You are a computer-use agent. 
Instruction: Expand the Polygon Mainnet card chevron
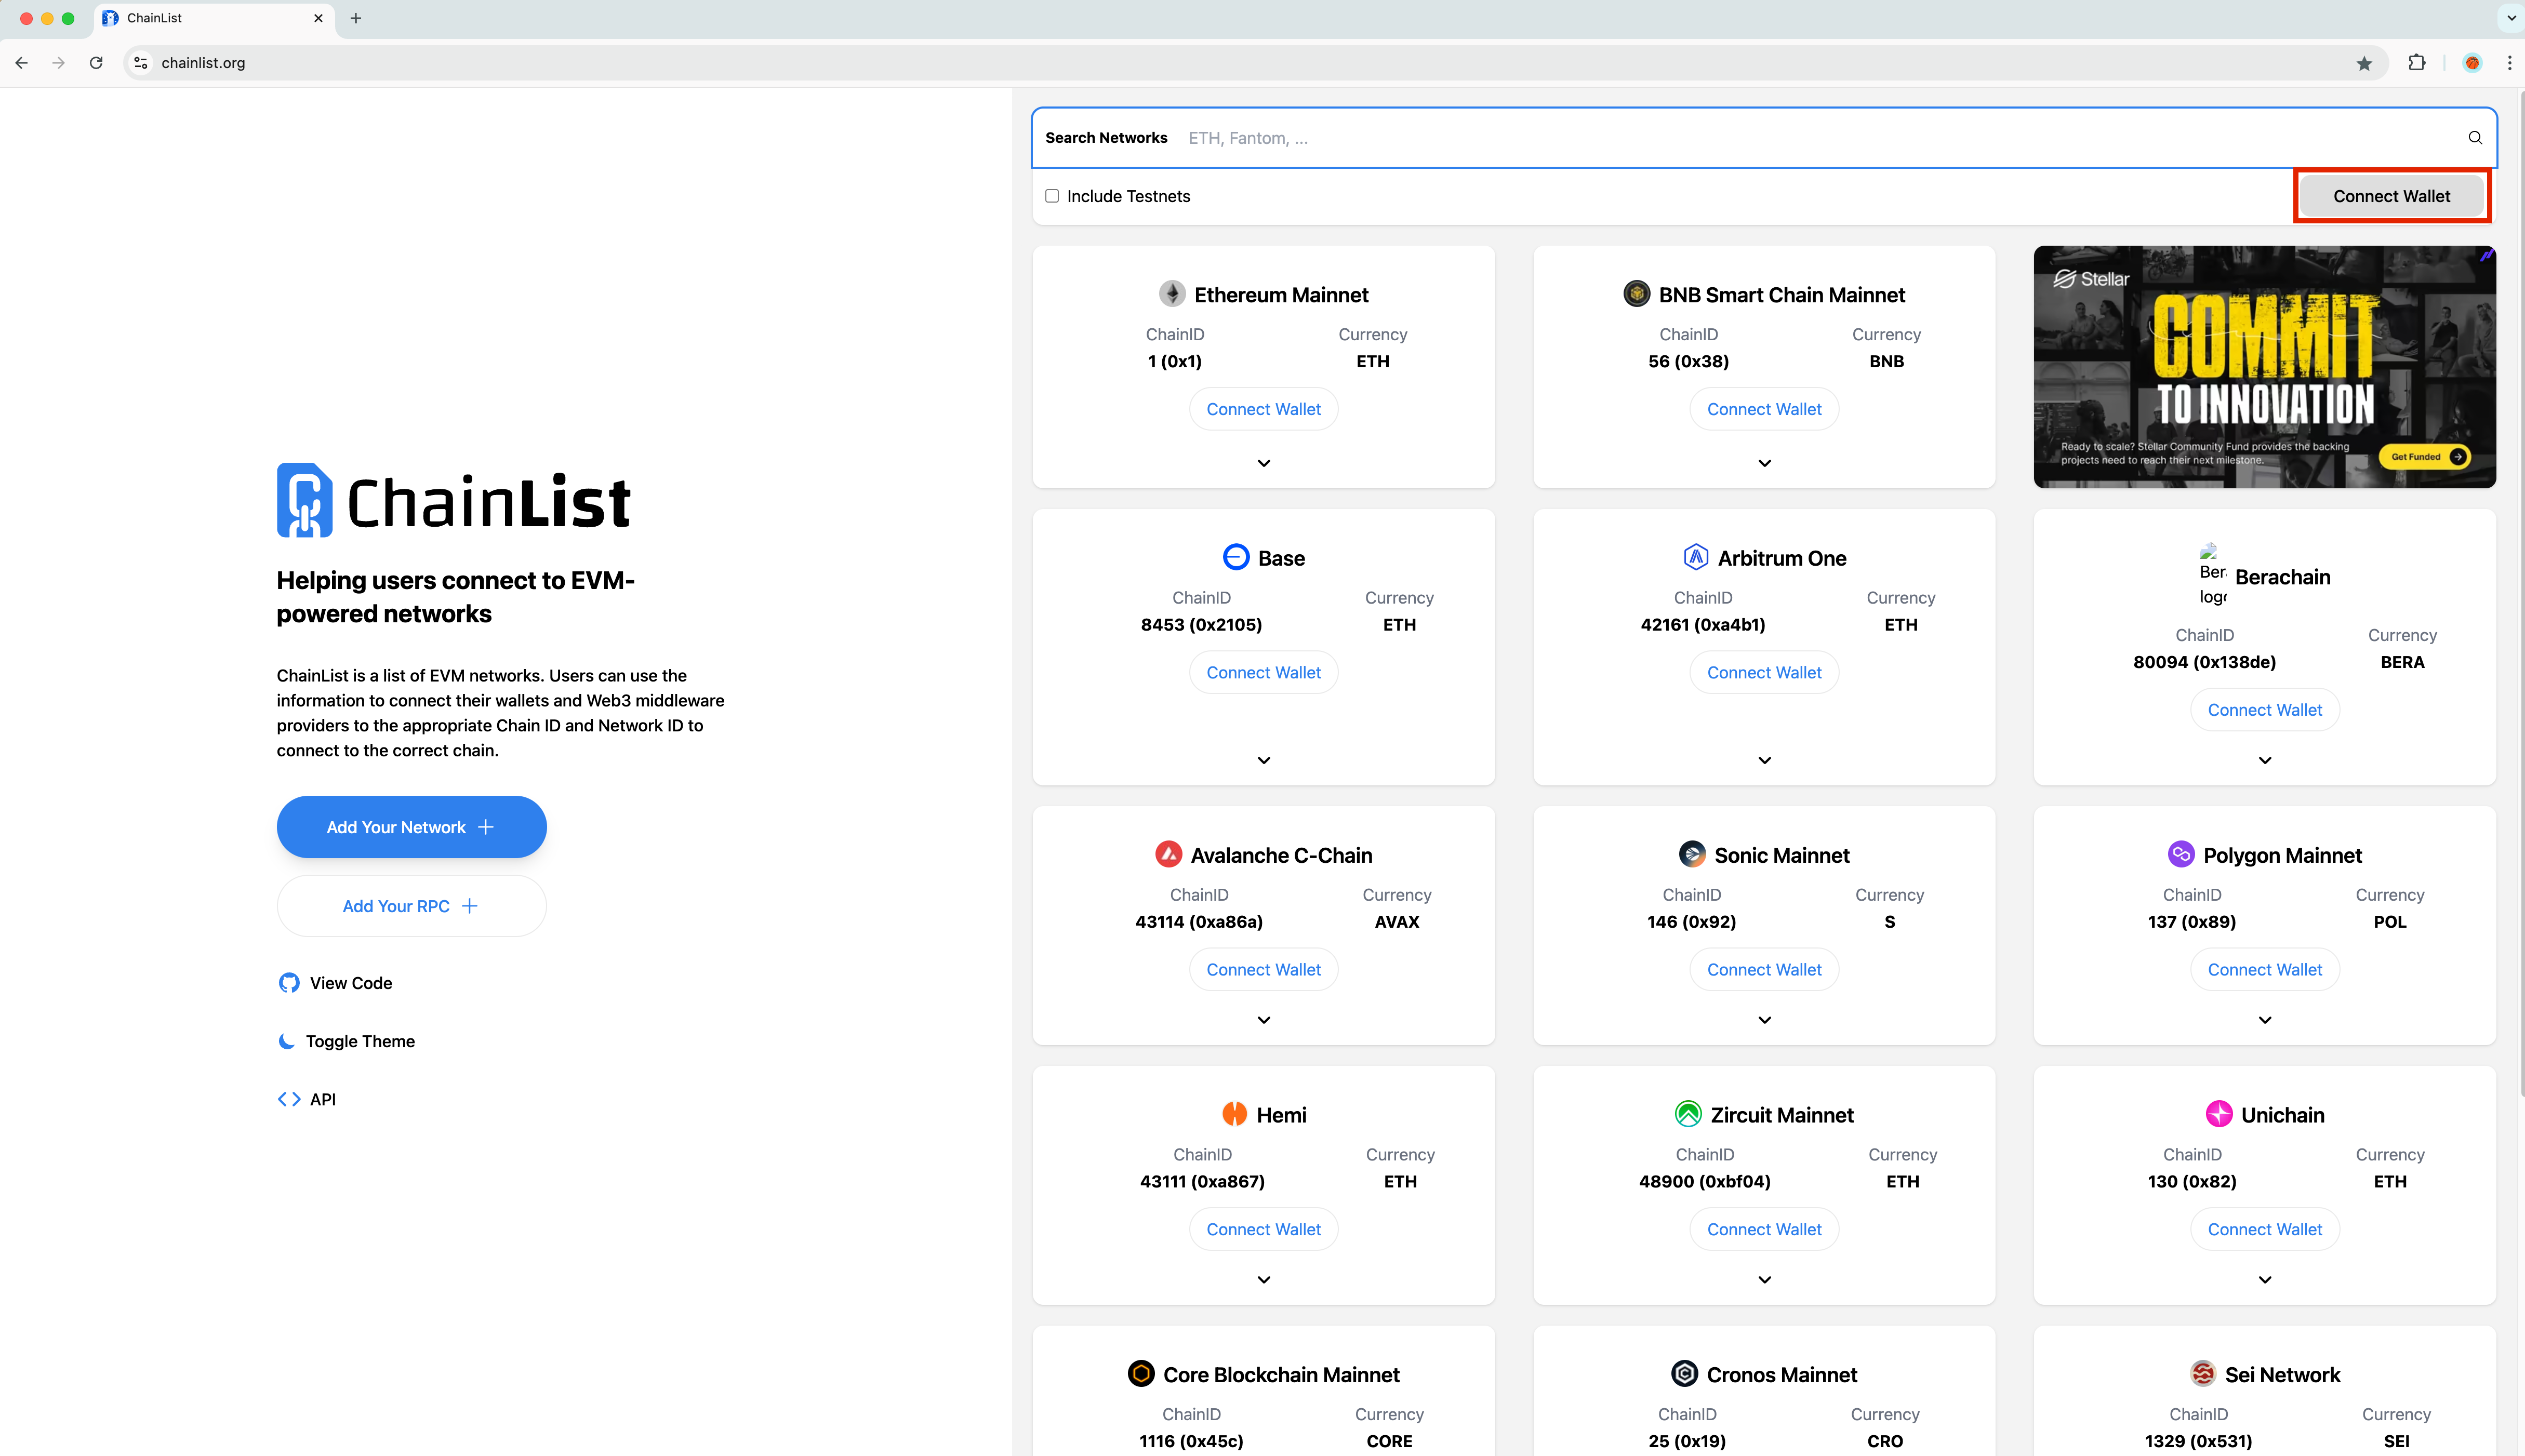(x=2265, y=1020)
